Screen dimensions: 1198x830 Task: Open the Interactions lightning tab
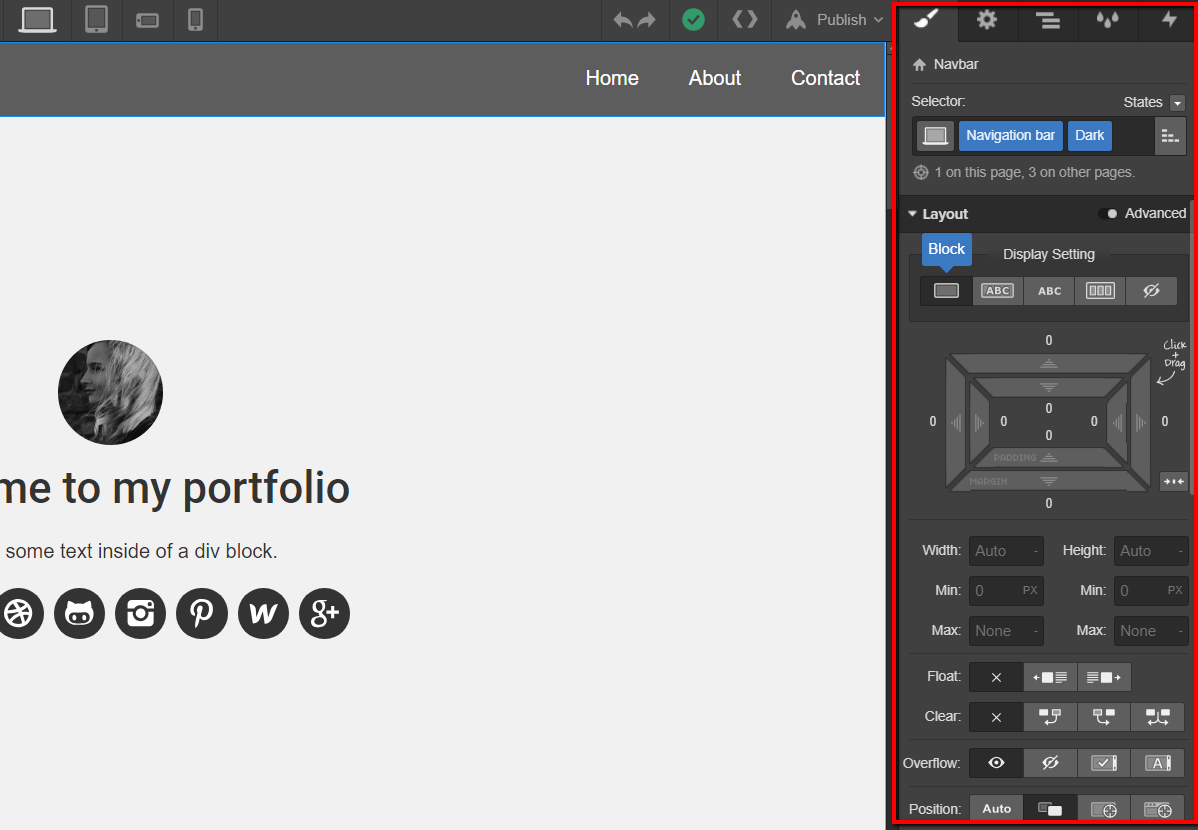[1168, 20]
